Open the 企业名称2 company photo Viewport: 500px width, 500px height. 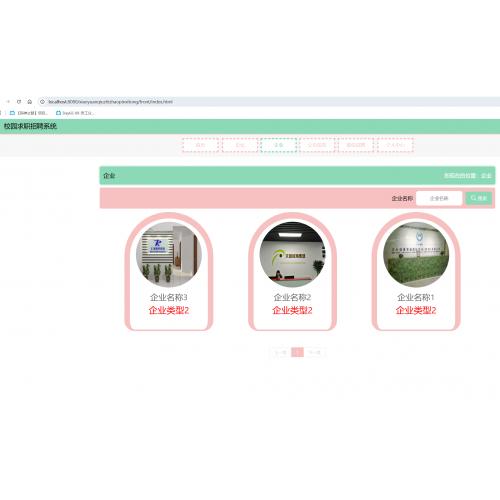coord(292,255)
